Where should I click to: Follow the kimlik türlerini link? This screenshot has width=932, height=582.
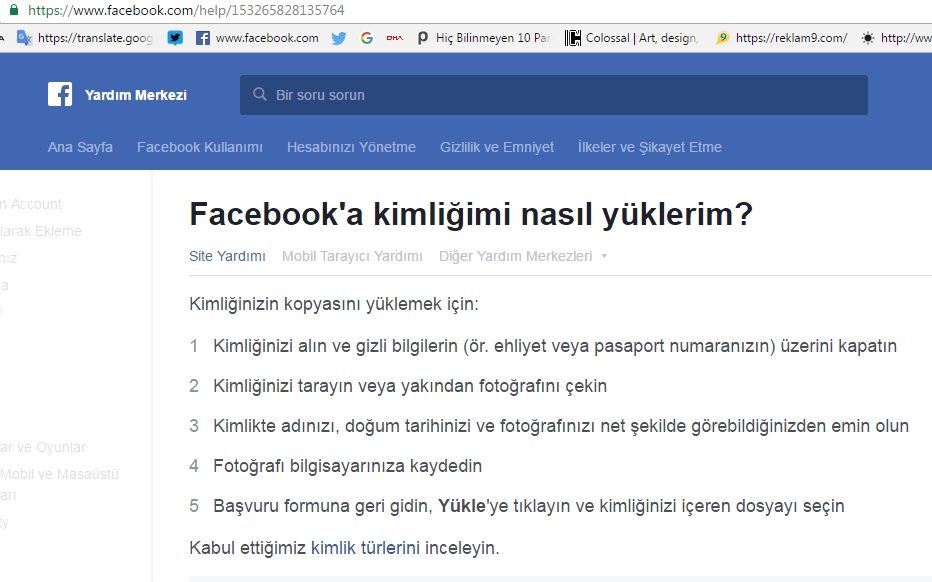pyautogui.click(x=365, y=548)
